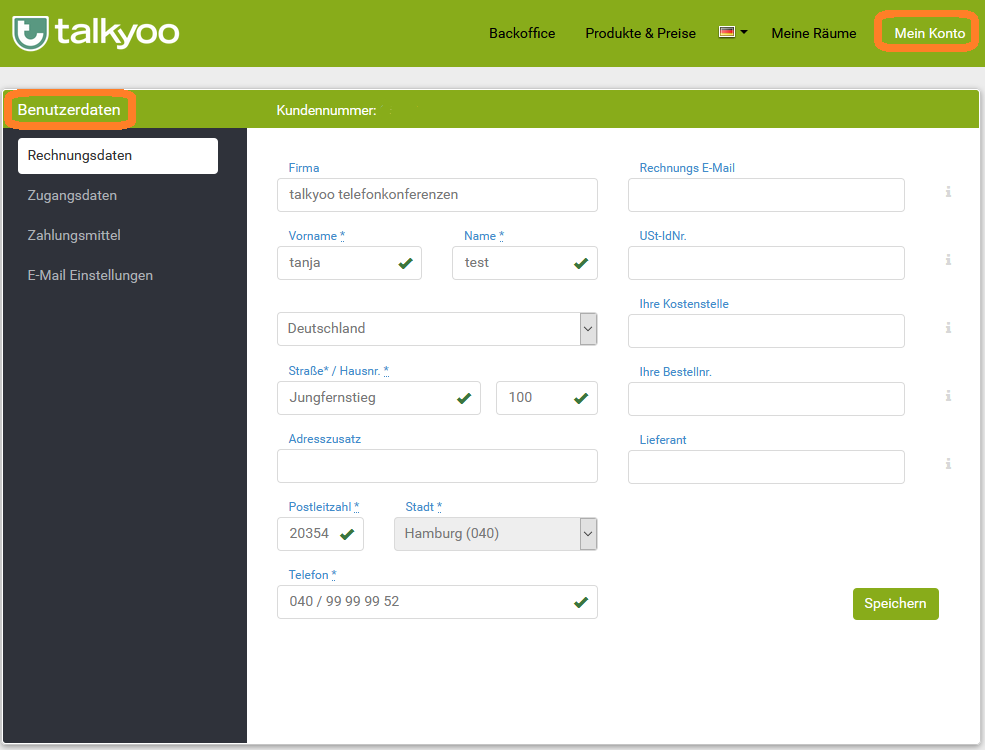
Task: Focus the Postleitzahl field 20354
Action: [320, 534]
